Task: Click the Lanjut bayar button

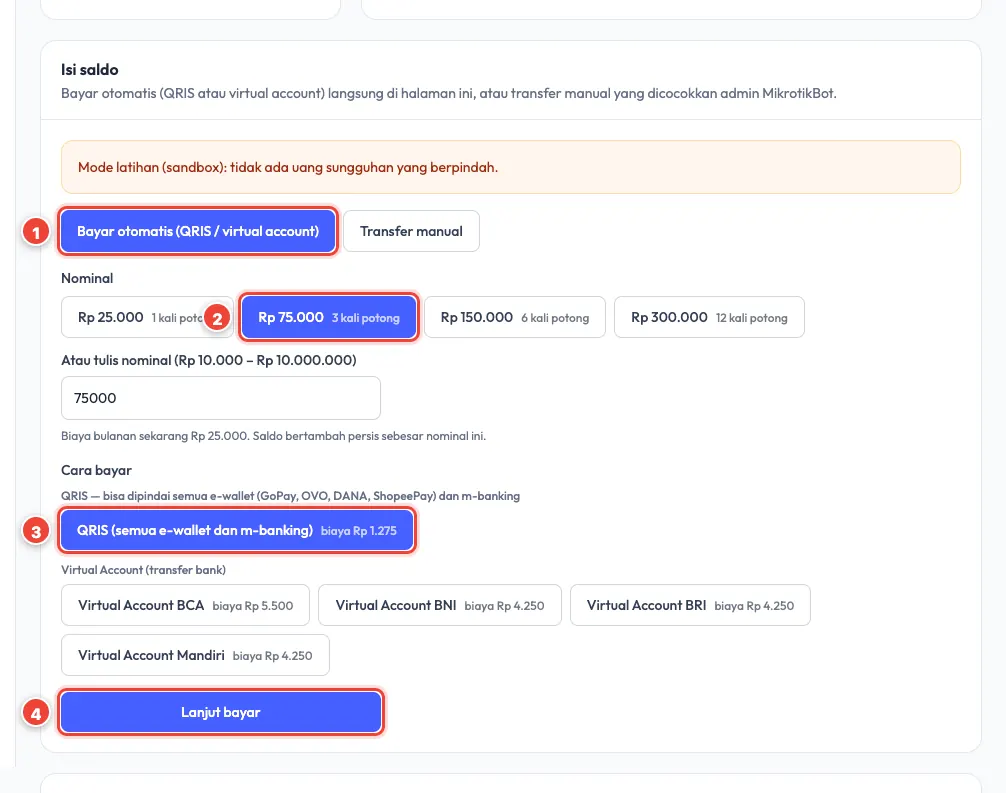Action: (221, 712)
